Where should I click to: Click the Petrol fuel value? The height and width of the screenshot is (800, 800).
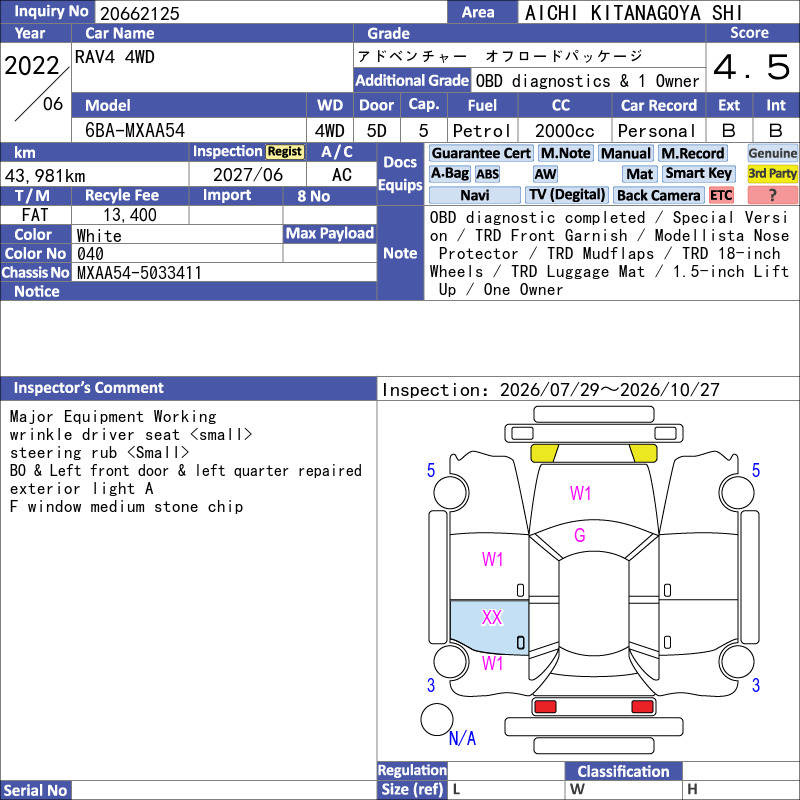coord(482,131)
